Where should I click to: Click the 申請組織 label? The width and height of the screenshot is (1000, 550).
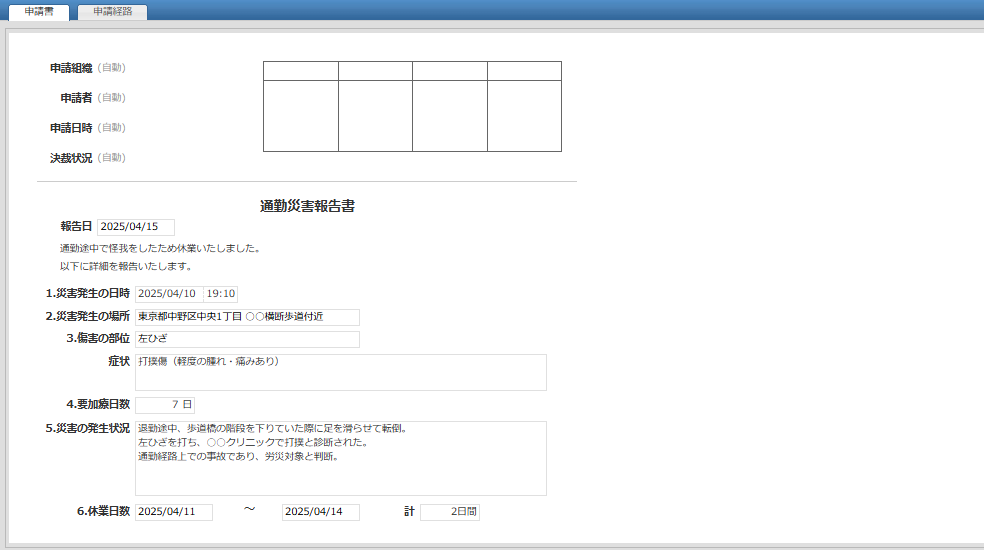point(71,68)
